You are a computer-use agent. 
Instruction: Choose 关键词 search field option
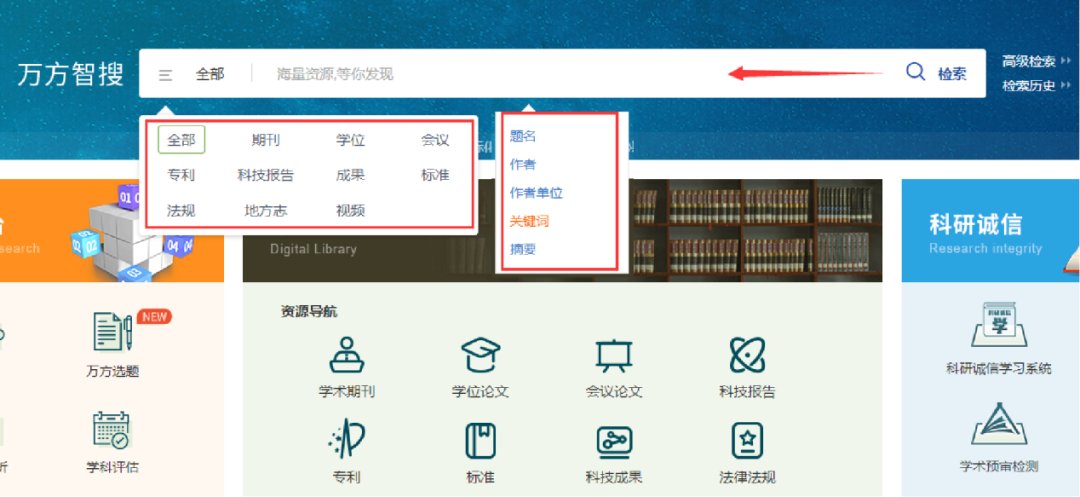tap(529, 221)
